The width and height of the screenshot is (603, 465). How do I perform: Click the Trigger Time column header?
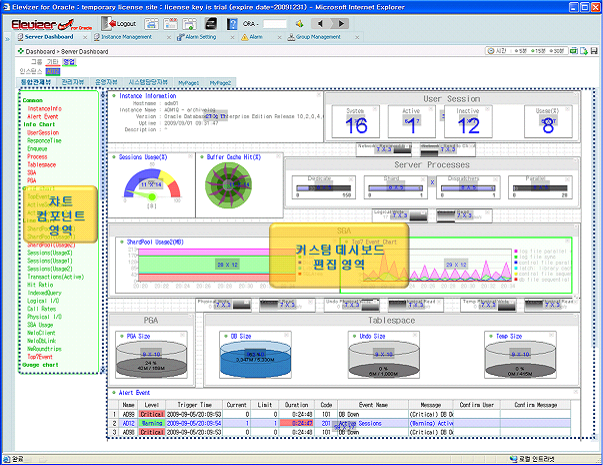[195, 405]
